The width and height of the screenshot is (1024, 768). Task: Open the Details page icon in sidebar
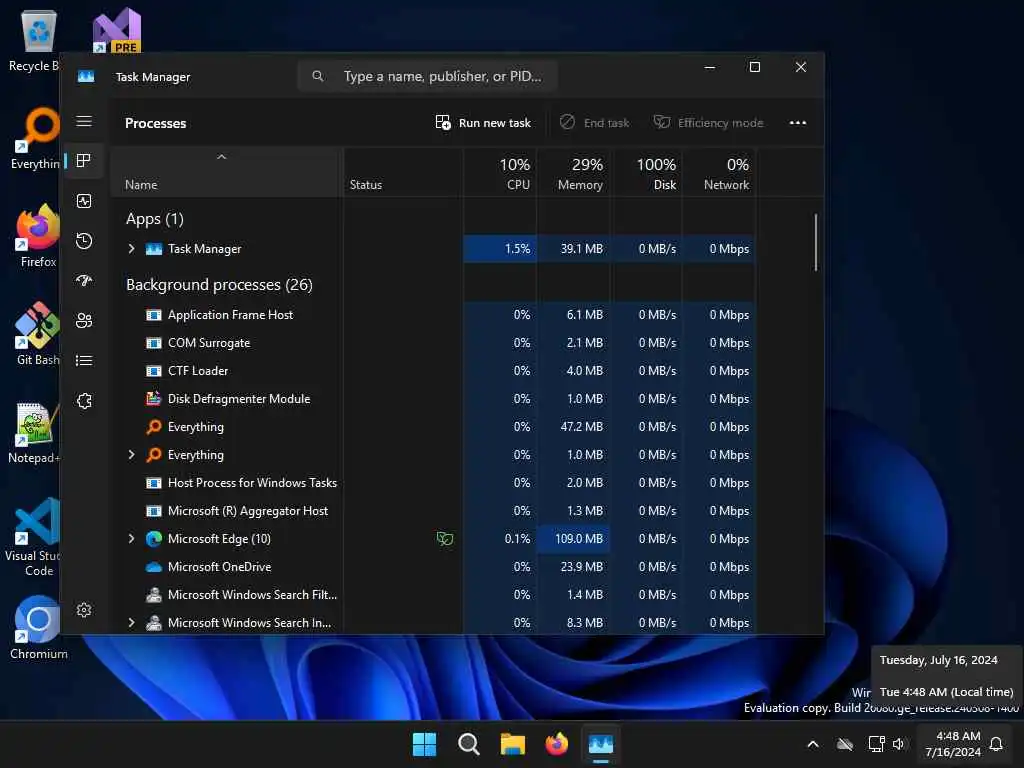point(84,360)
